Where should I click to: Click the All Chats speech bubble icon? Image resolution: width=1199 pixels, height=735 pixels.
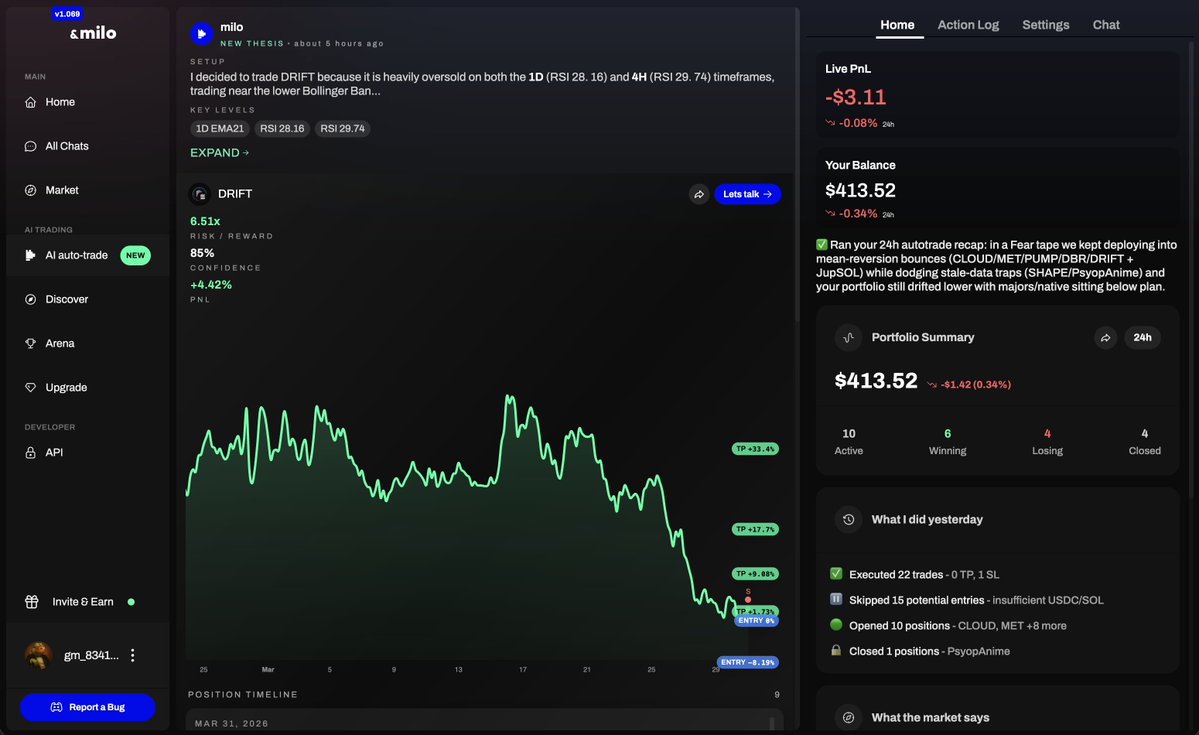31,146
